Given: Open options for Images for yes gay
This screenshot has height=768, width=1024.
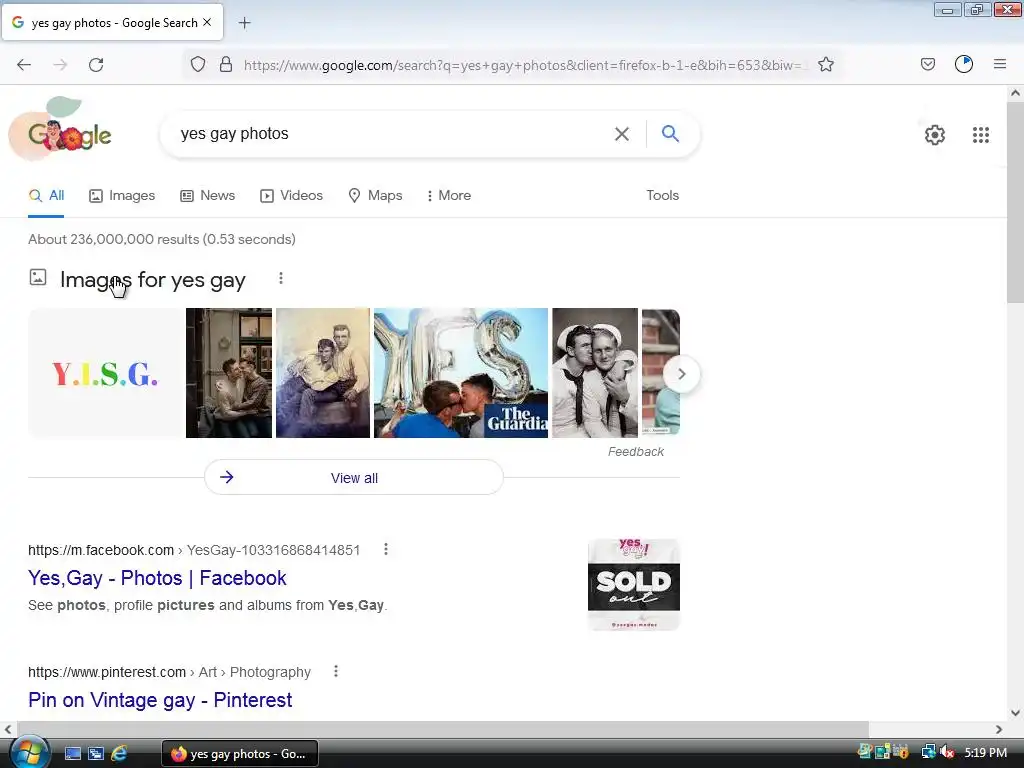Looking at the screenshot, I should 281,278.
